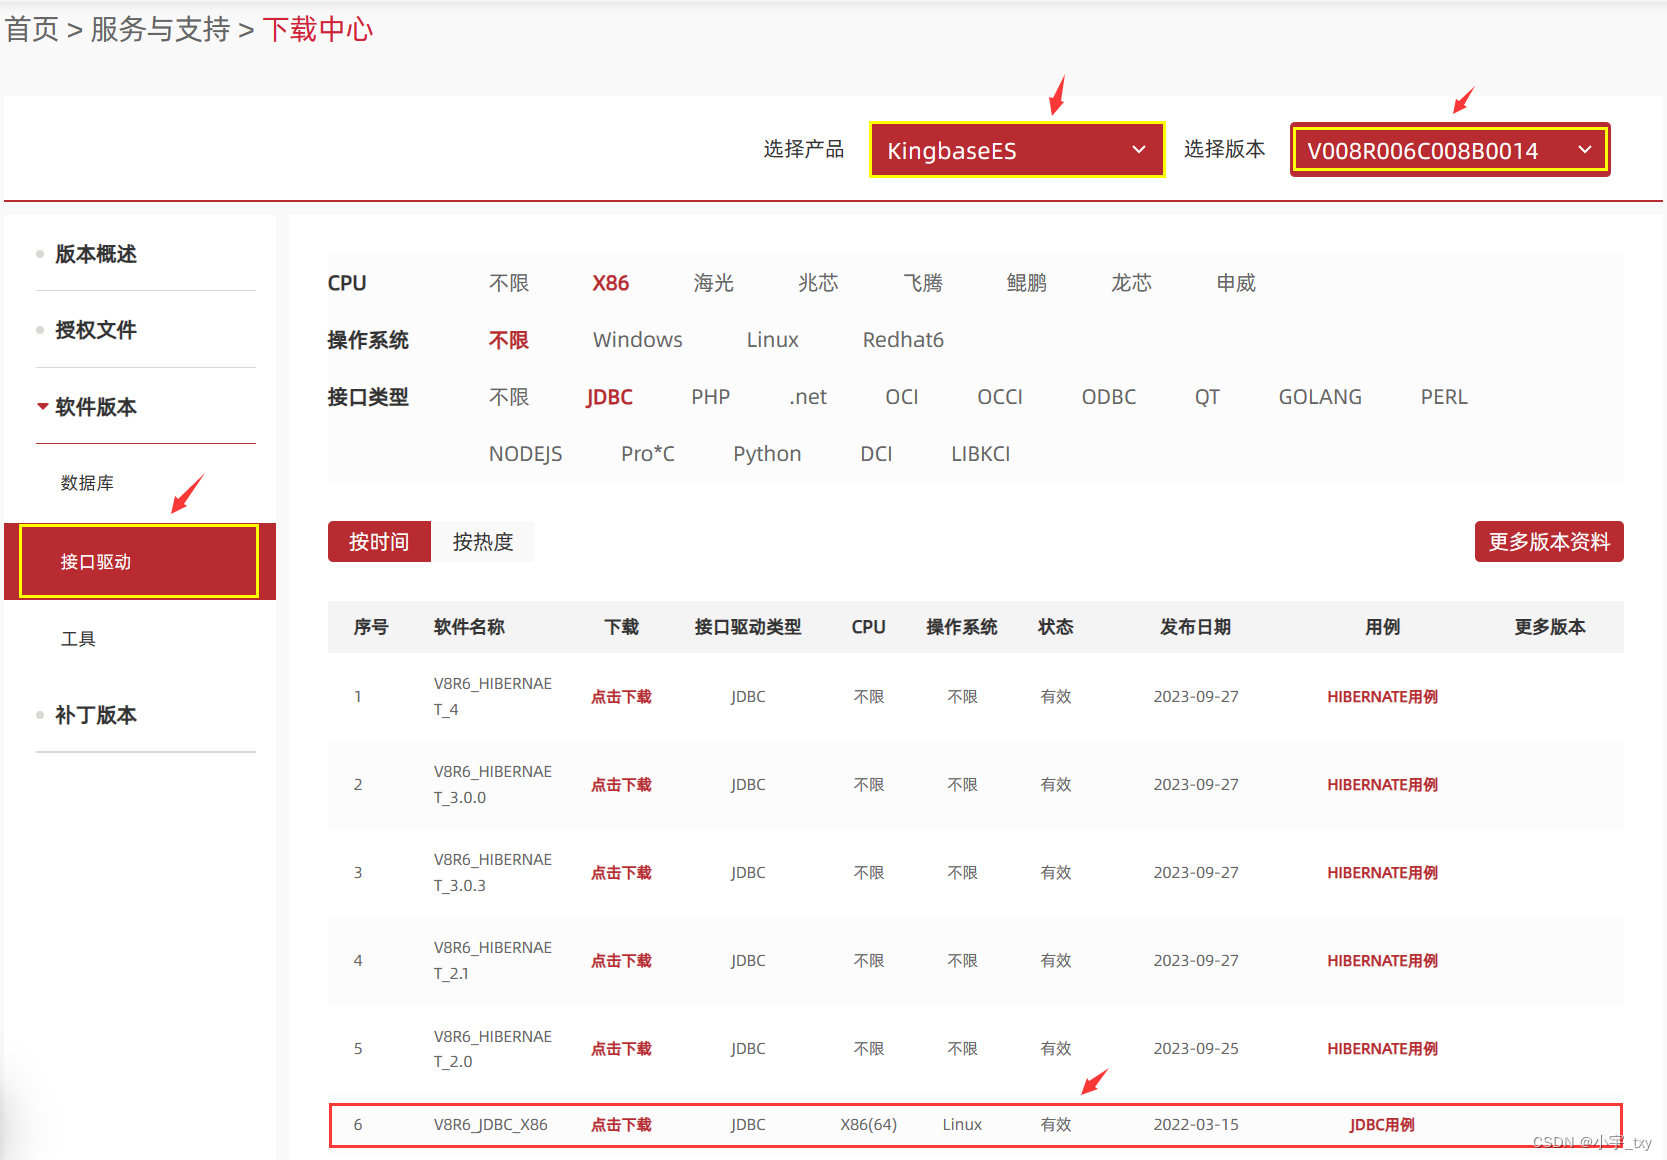Download V8R6_HIBERNAET_3.0.0 via 点击下载

tap(621, 785)
